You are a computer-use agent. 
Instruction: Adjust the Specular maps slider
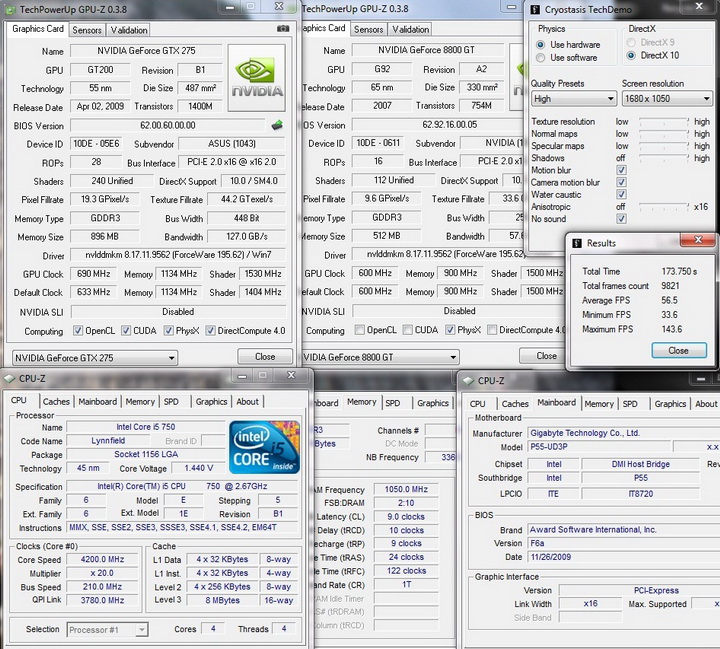point(664,146)
